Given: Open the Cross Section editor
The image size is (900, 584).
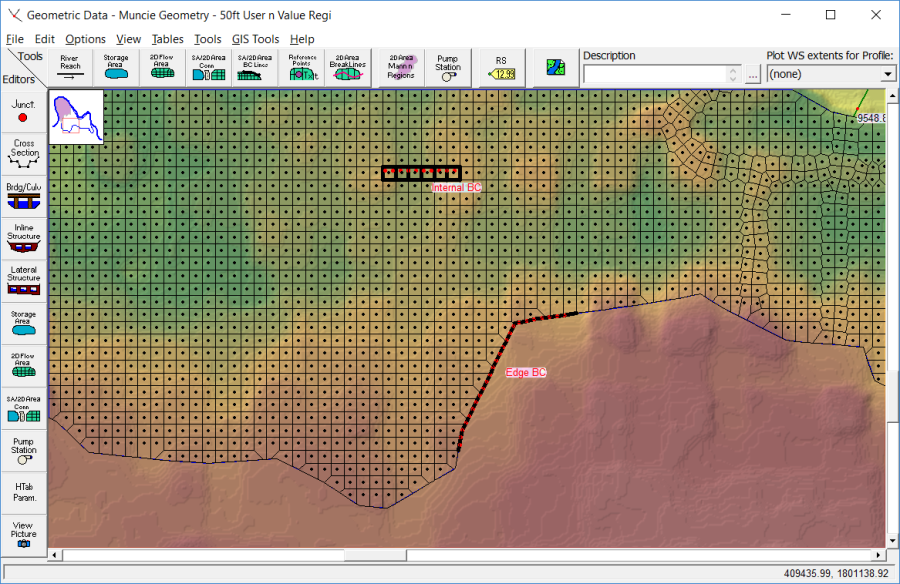Looking at the screenshot, I should (x=23, y=153).
